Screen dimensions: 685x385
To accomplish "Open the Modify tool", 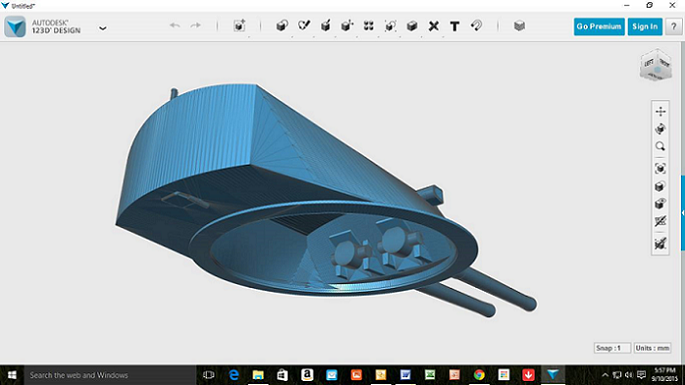I will [347, 26].
